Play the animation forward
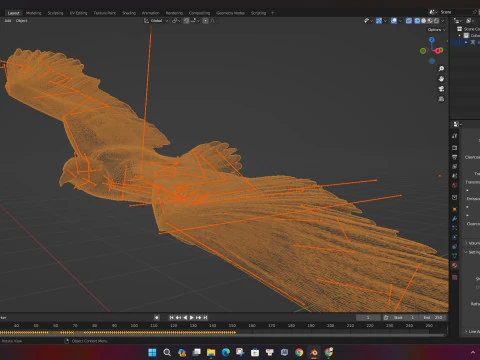Viewport: 480px width, 360px height. [x=192, y=318]
